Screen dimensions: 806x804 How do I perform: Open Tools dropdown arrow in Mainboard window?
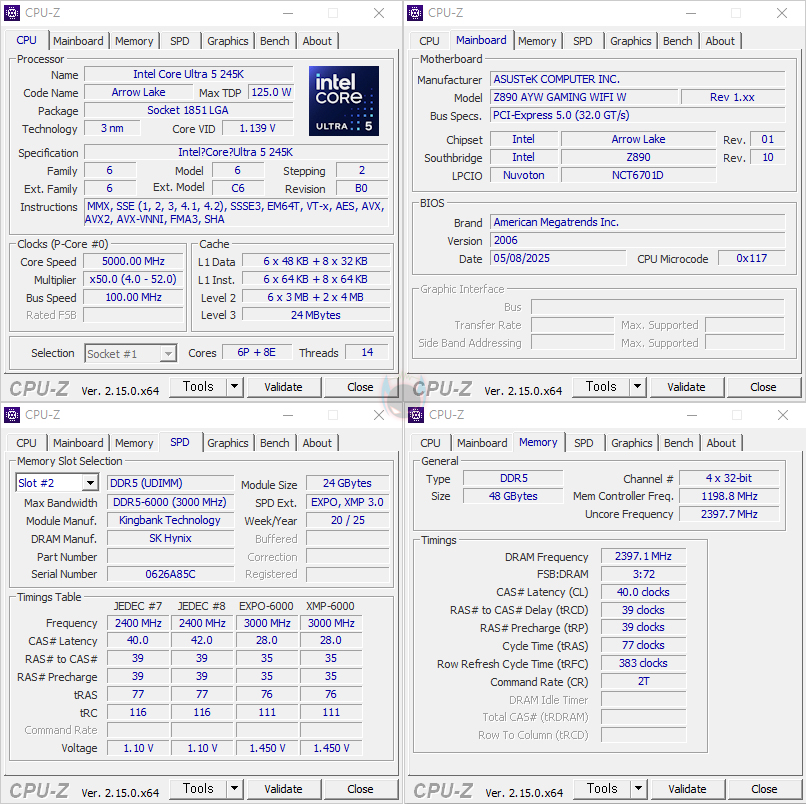click(637, 387)
